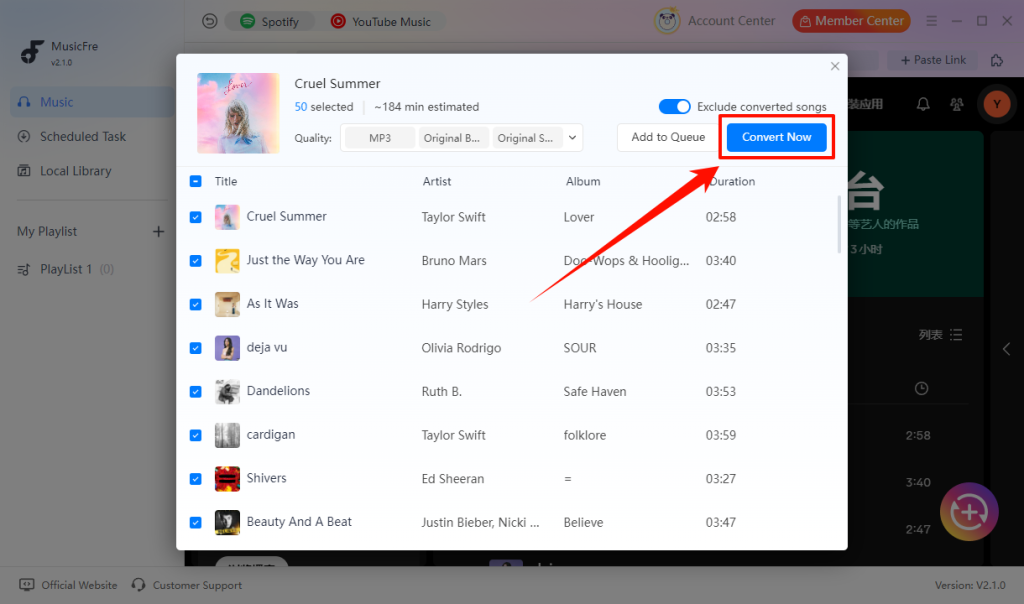Click the Safe Haven album cell
The height and width of the screenshot is (604, 1024).
[x=595, y=392]
